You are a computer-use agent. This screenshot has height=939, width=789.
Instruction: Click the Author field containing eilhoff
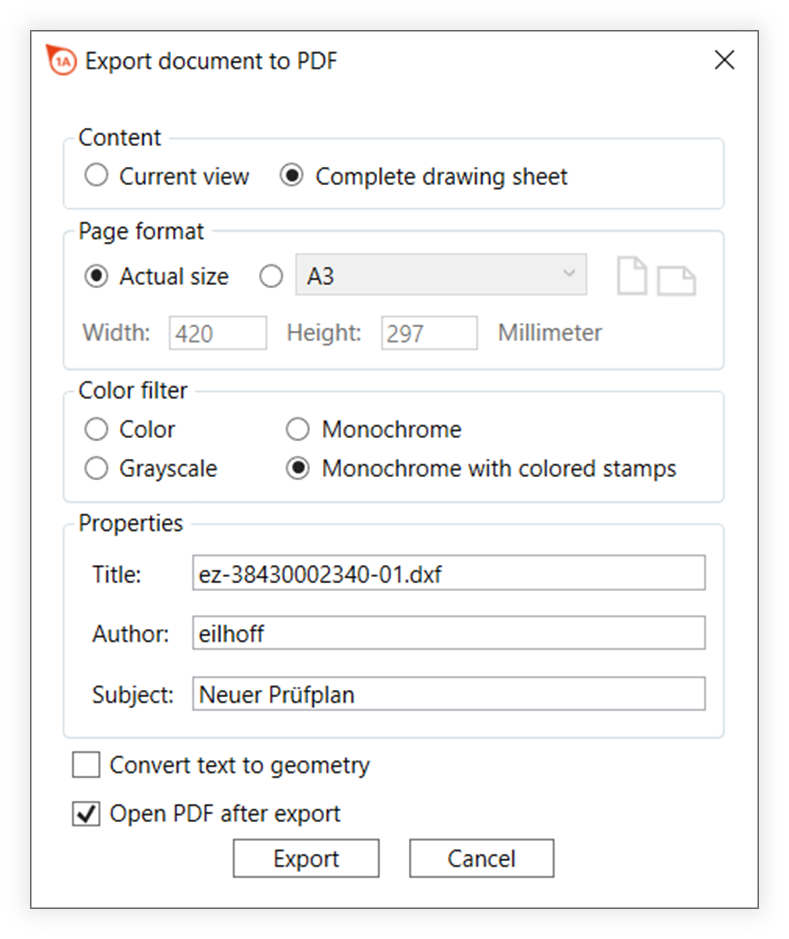[x=448, y=633]
